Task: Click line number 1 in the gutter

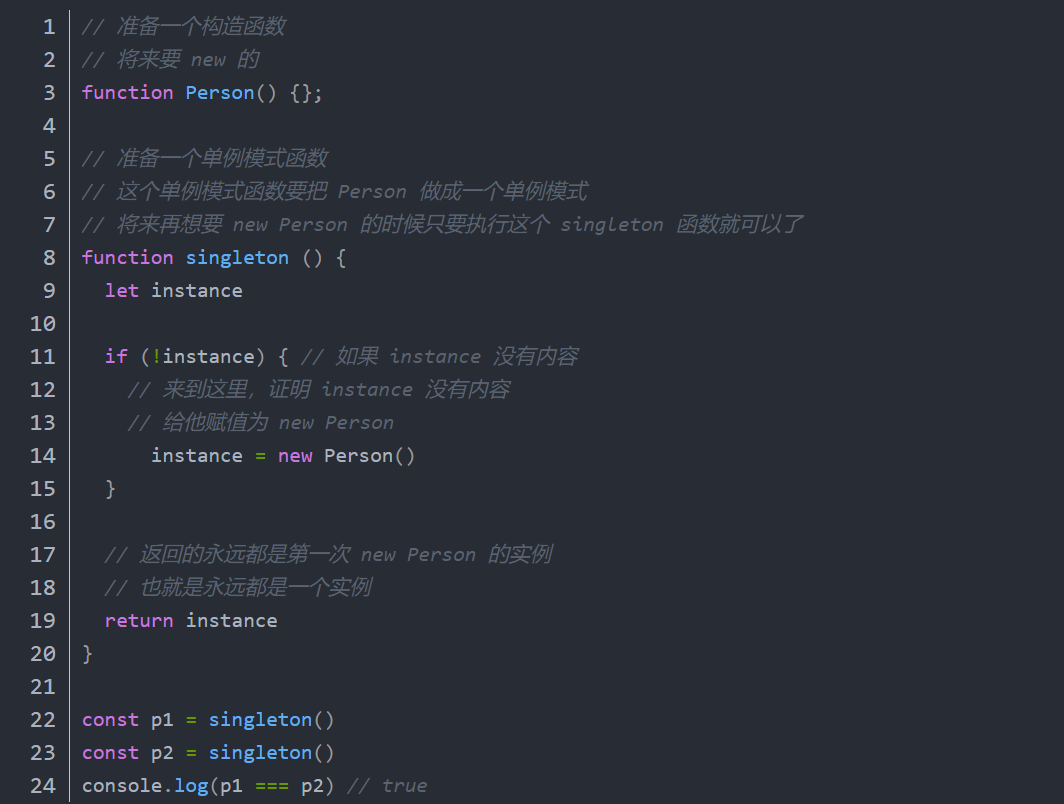Action: tap(49, 27)
